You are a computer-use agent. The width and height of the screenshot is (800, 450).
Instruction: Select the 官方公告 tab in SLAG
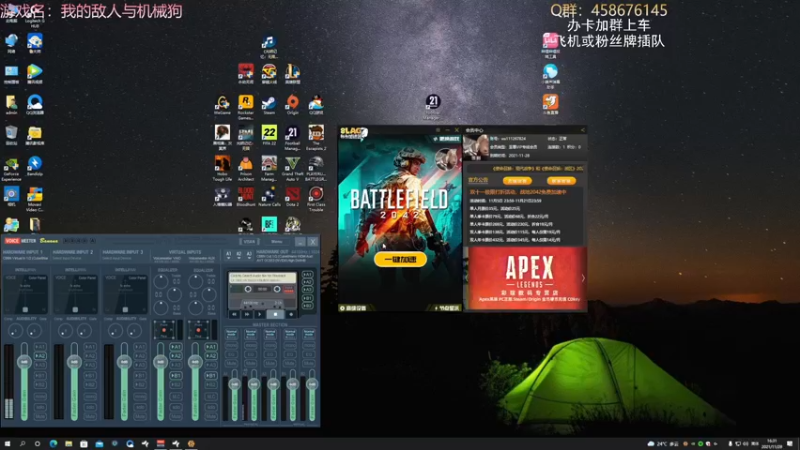pos(478,180)
